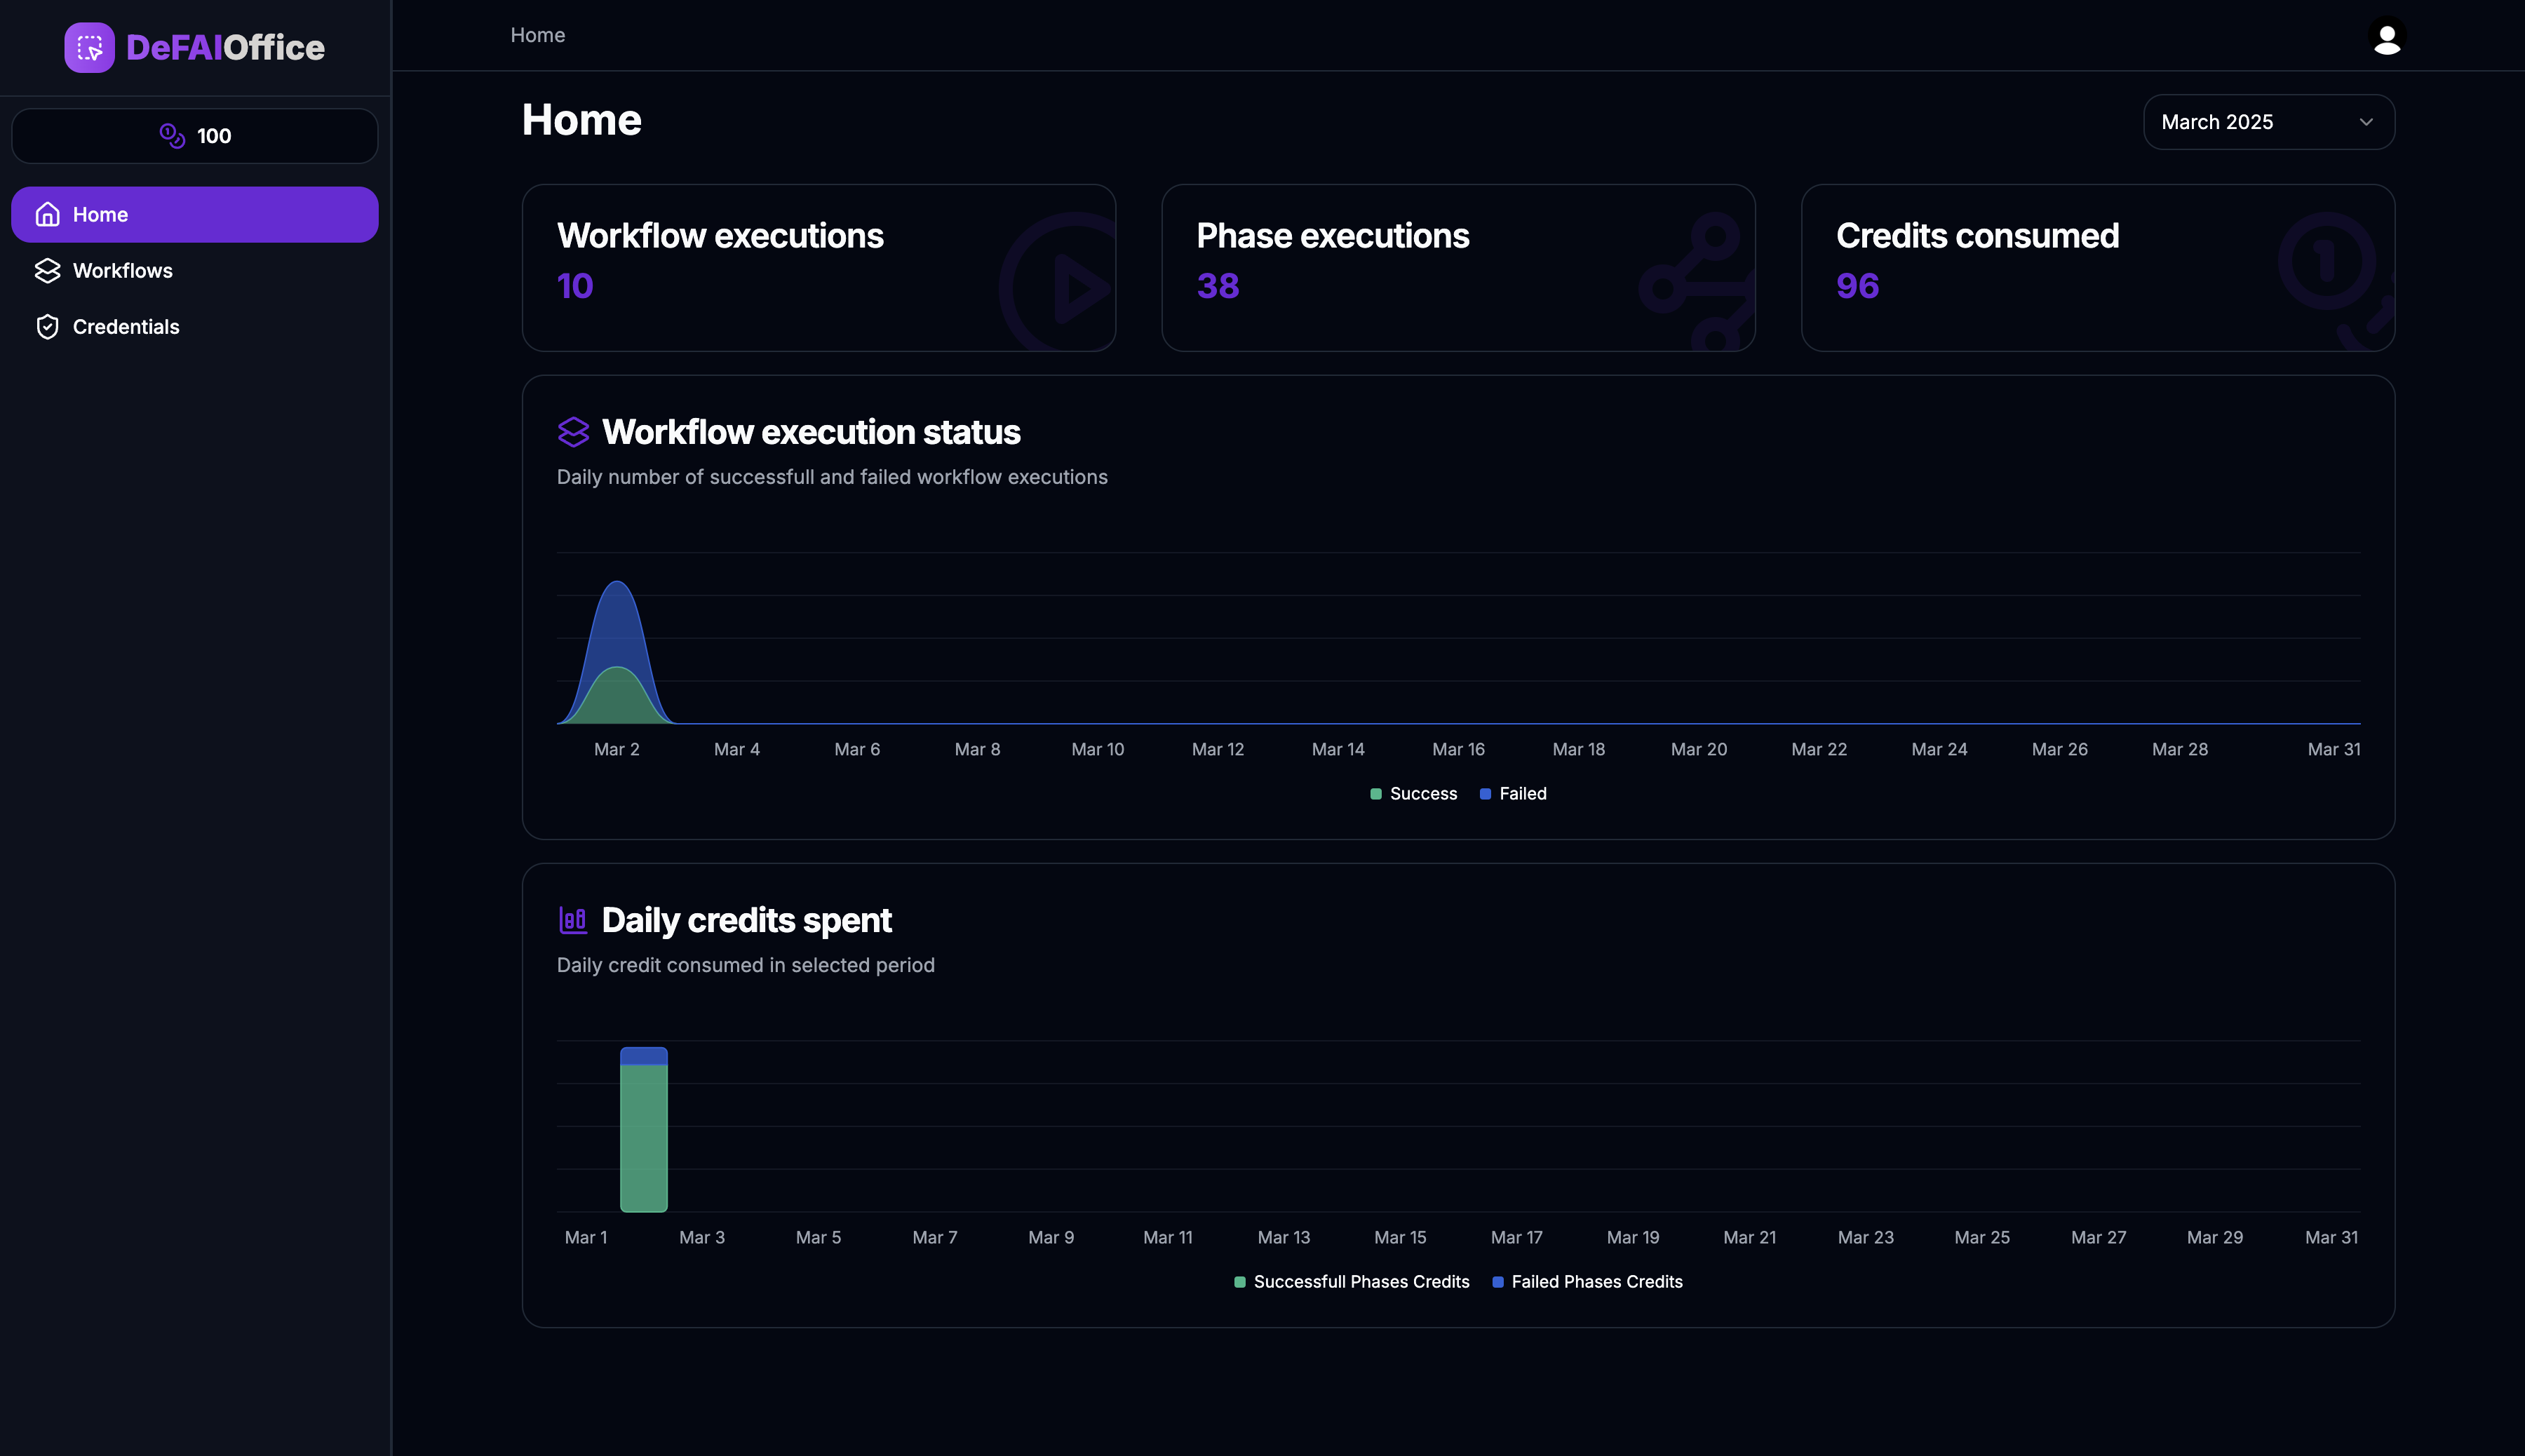Click the Credentials shield icon in sidebar
This screenshot has width=2525, height=1456.
click(47, 326)
